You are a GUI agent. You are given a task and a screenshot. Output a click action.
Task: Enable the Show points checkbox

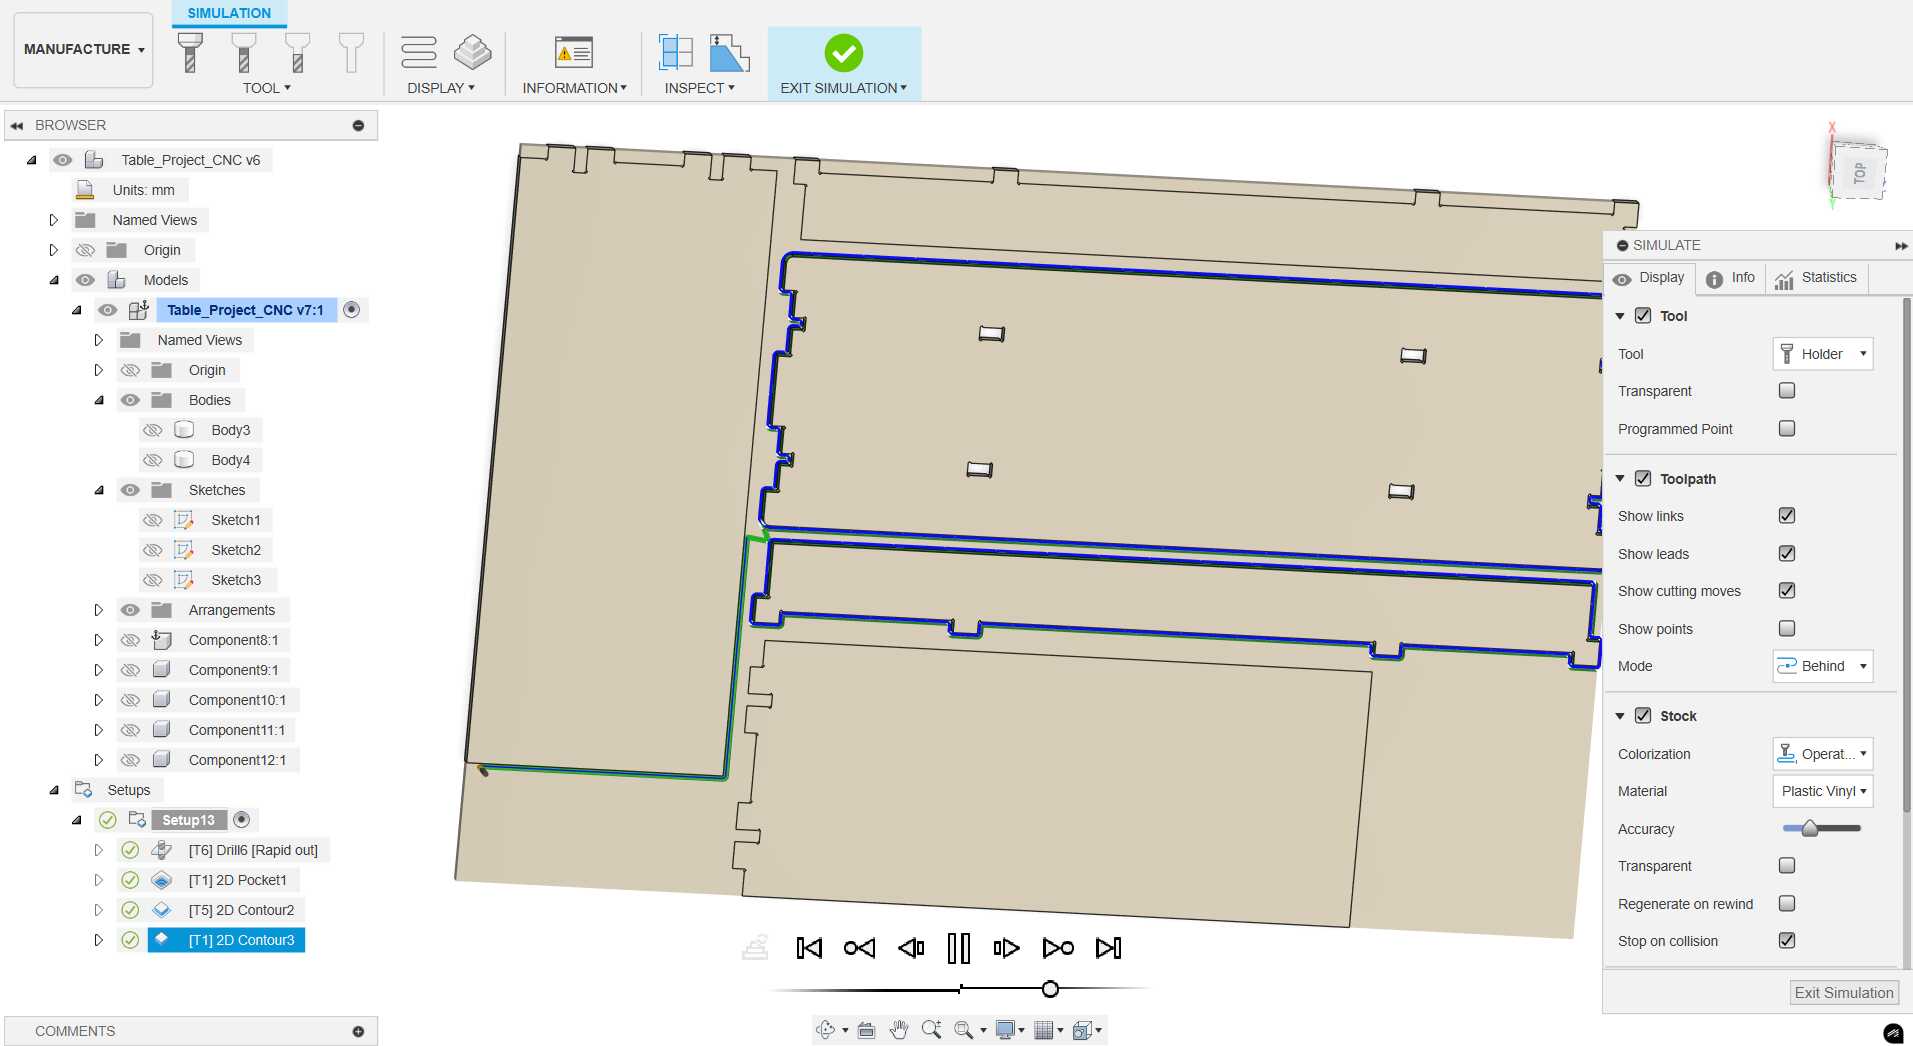pos(1787,628)
